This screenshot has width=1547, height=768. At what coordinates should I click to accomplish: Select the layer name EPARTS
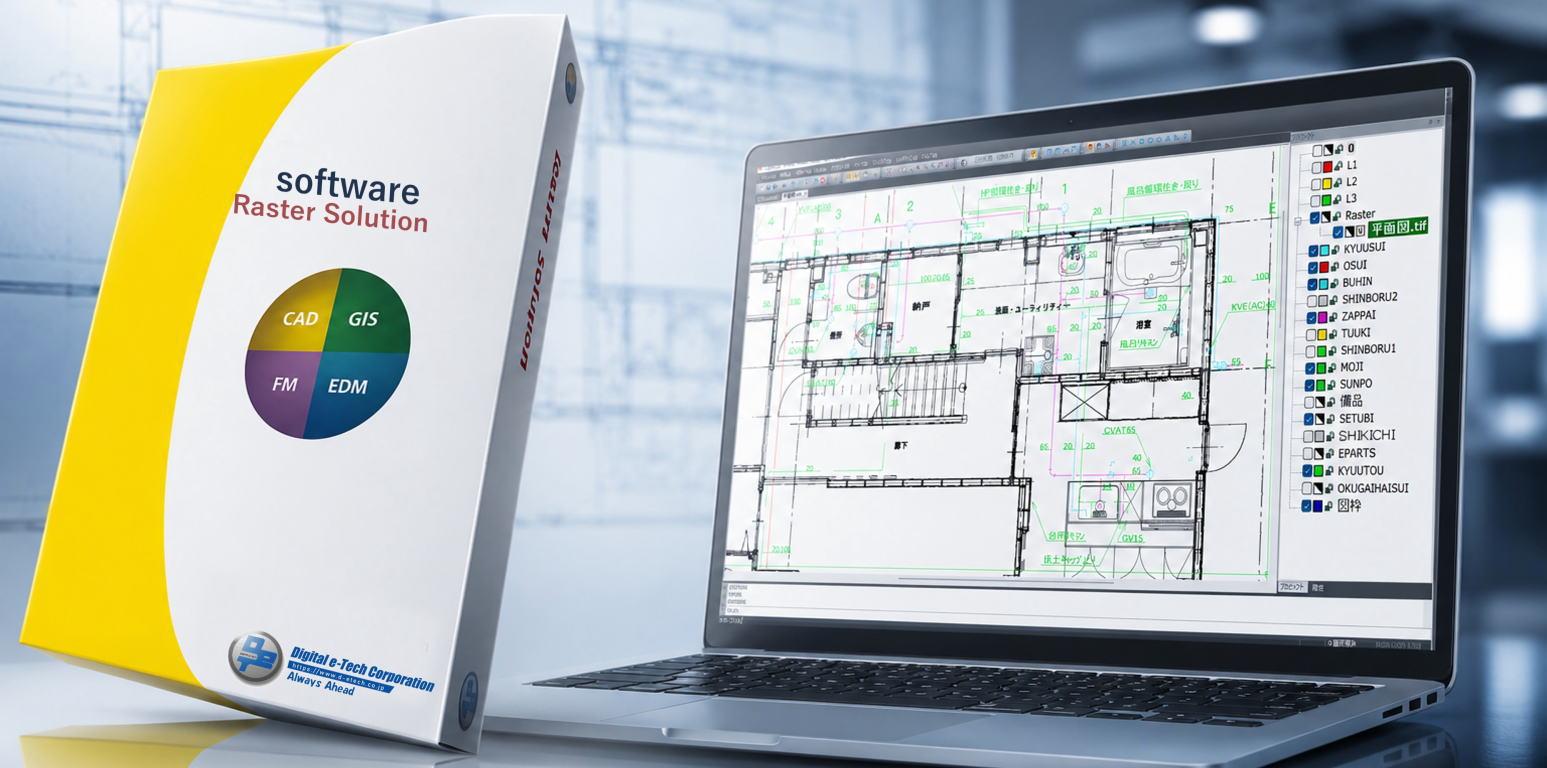point(1358,453)
